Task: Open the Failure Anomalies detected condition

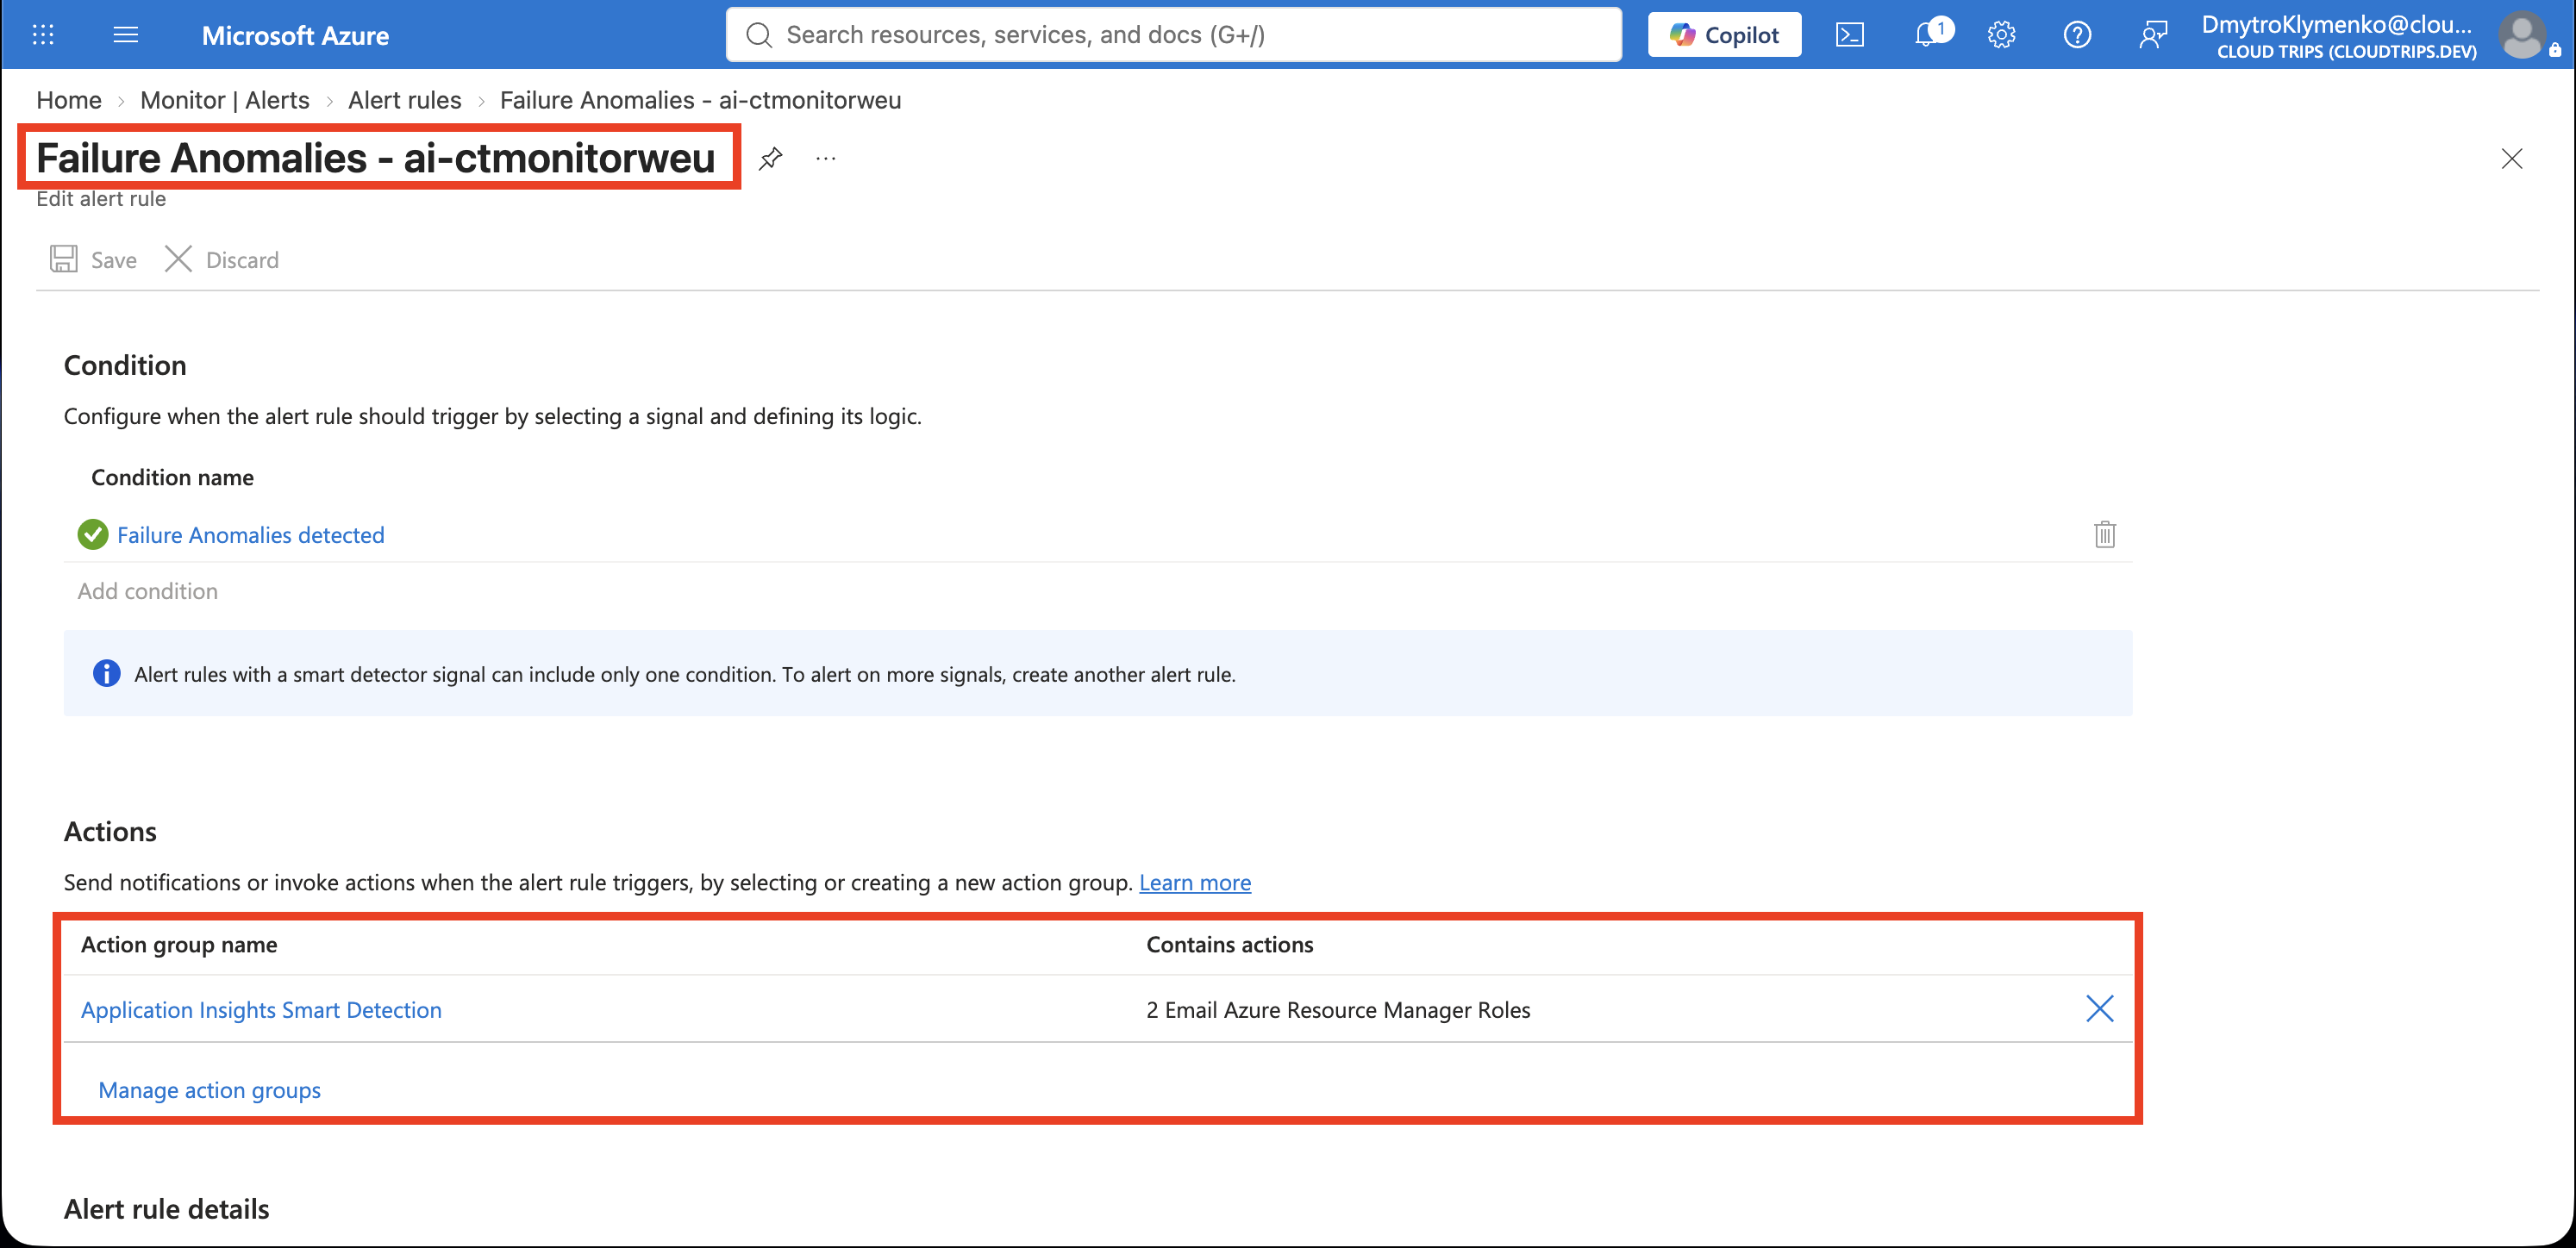Action: click(x=251, y=535)
